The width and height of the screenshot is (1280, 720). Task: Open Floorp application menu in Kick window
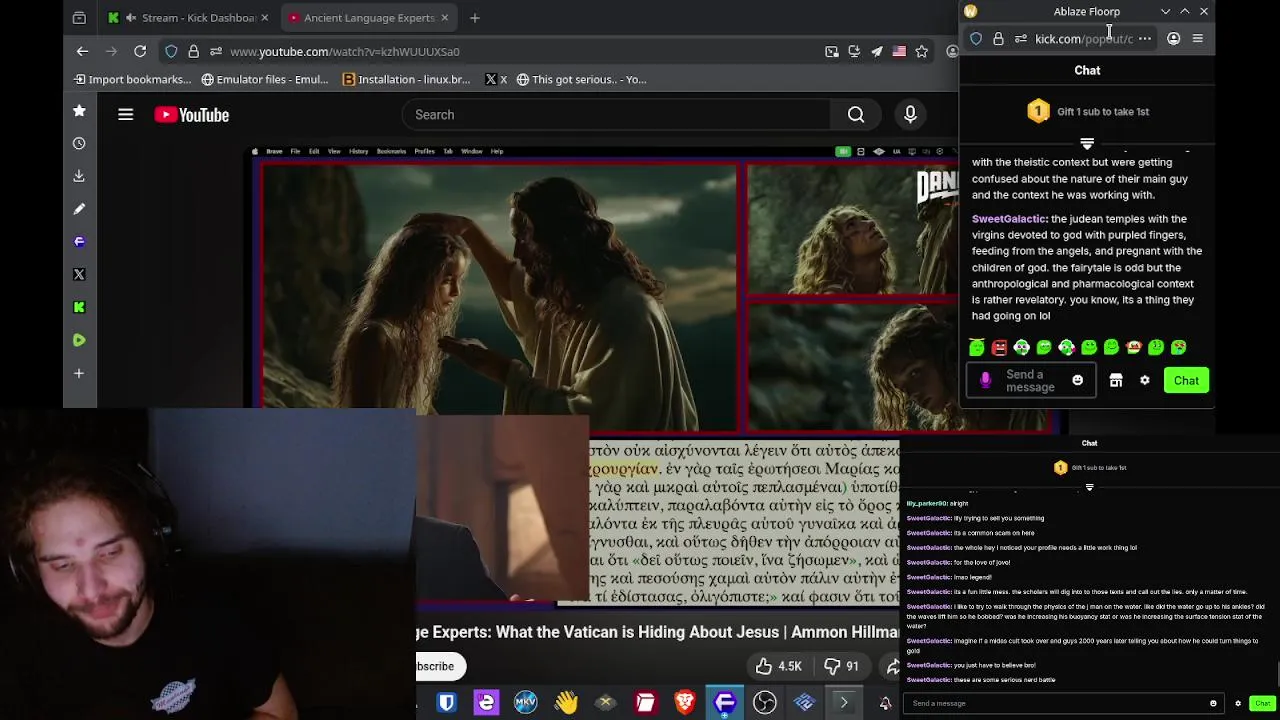(x=1197, y=39)
